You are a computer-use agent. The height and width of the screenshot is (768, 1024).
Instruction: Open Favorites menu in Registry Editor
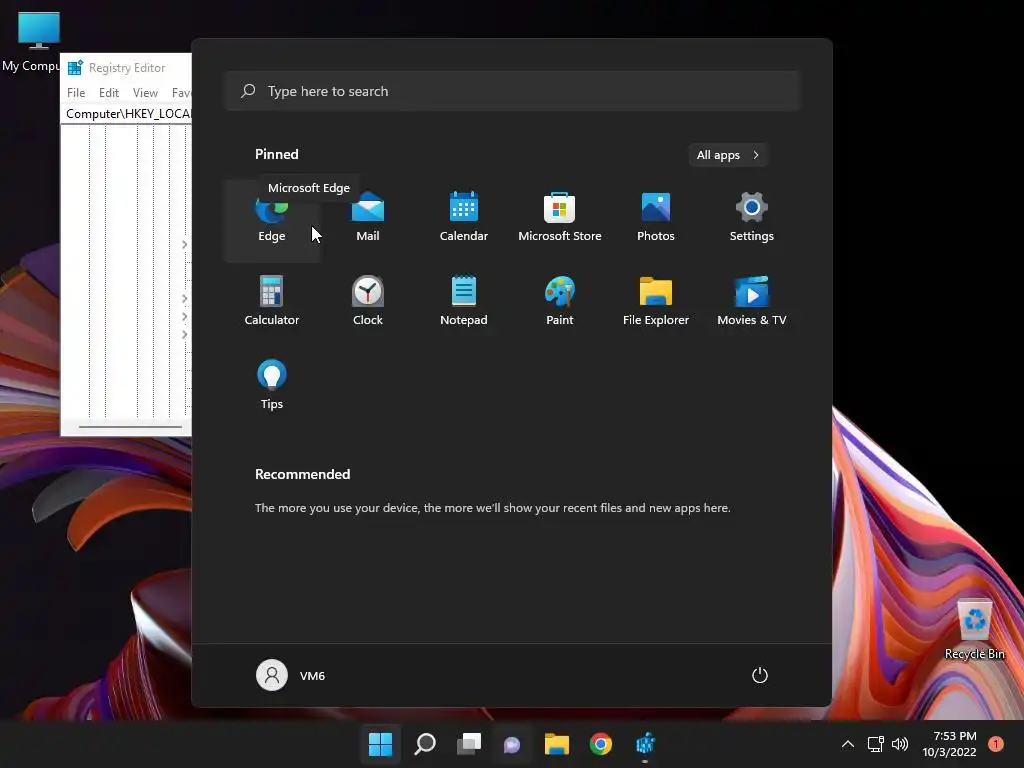[x=181, y=93]
